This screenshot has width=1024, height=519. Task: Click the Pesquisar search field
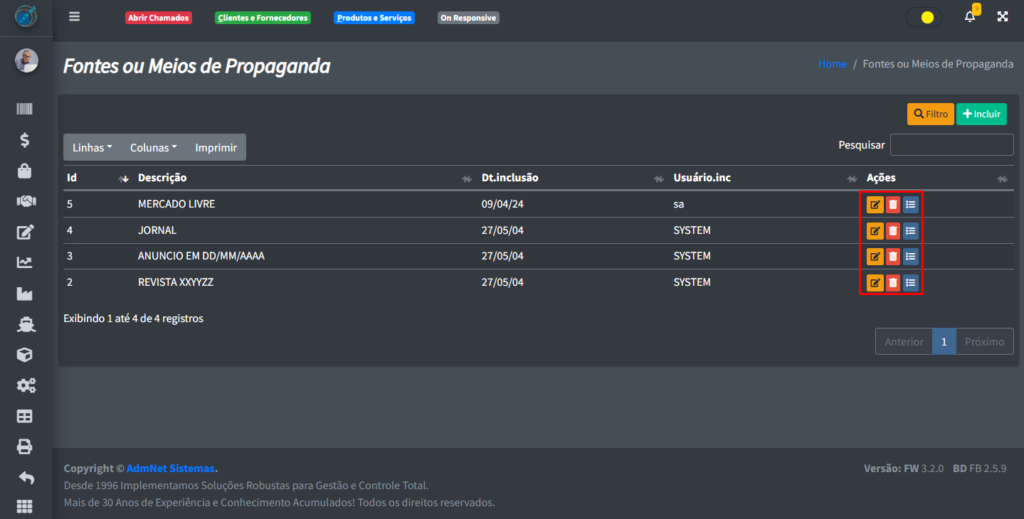(951, 146)
